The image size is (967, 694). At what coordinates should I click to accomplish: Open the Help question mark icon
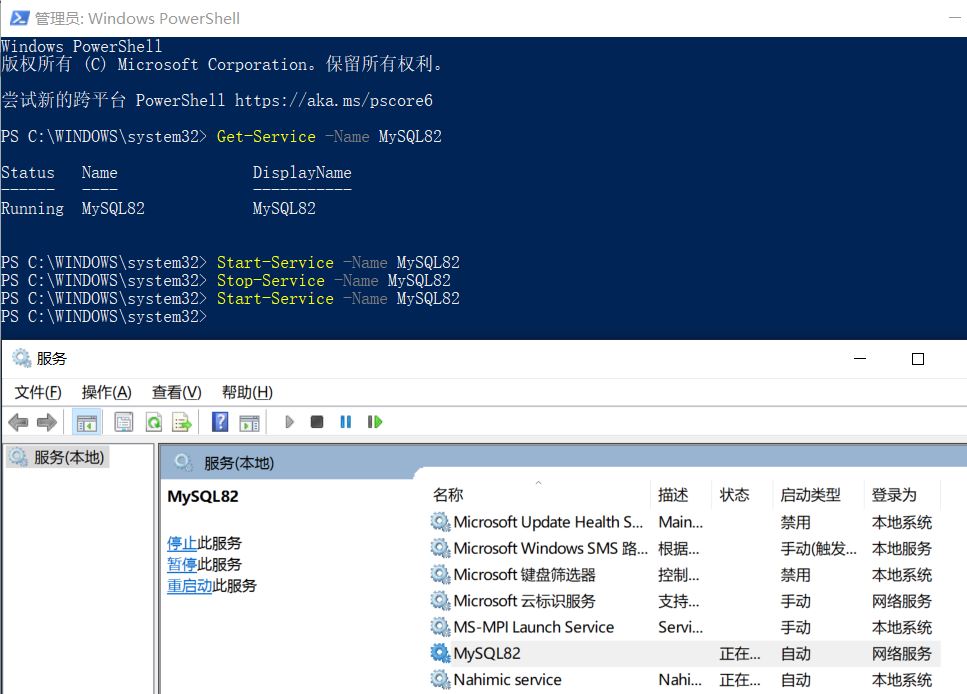coord(220,423)
